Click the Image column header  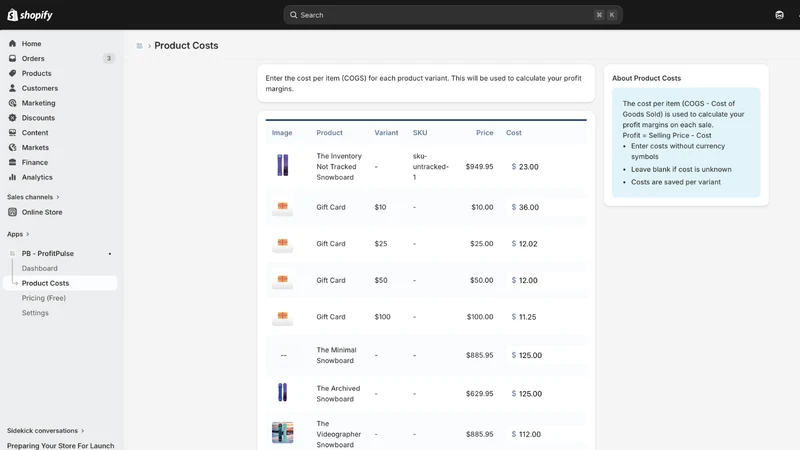282,133
